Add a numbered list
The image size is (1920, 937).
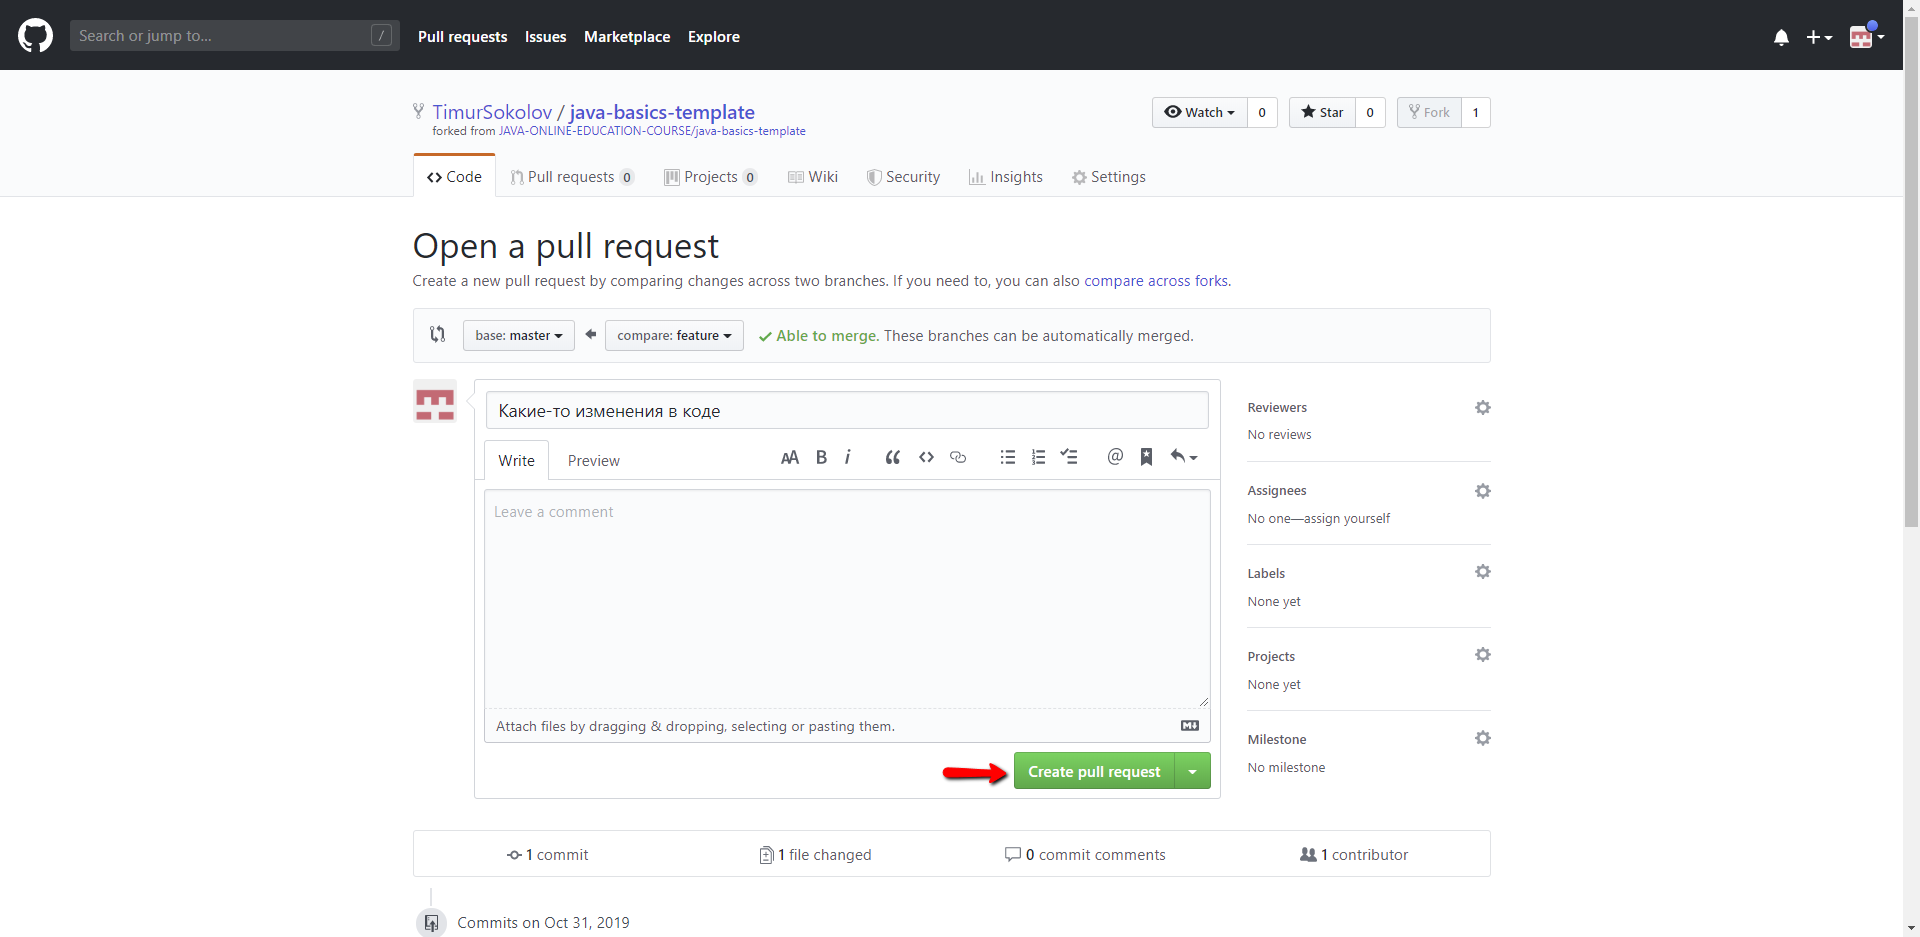point(1038,457)
